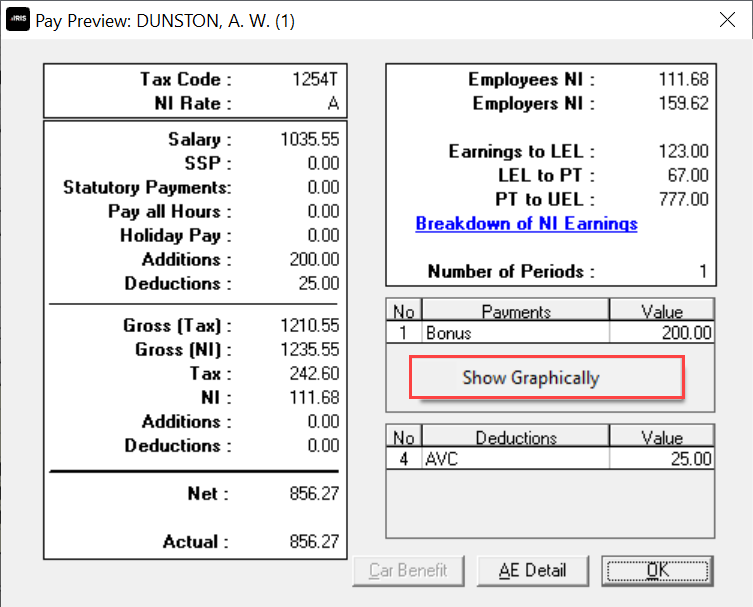Image resolution: width=753 pixels, height=607 pixels.
Task: Click the Statutory Payments label
Action: point(147,187)
